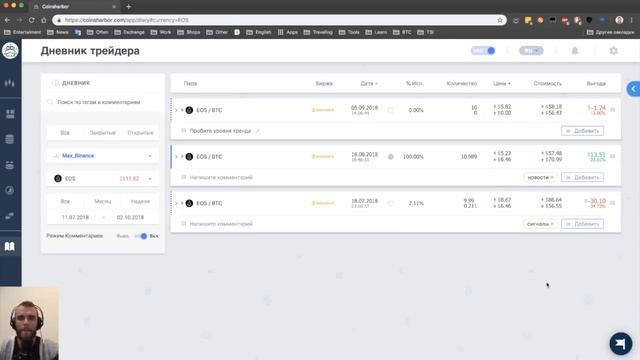The width and height of the screenshot is (640, 360).
Task: Open the 'новости' tag dropdown
Action: pos(540,178)
